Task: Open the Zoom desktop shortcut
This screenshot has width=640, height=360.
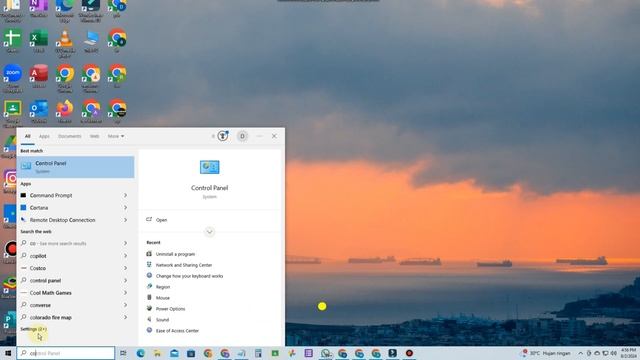Action: [x=13, y=78]
